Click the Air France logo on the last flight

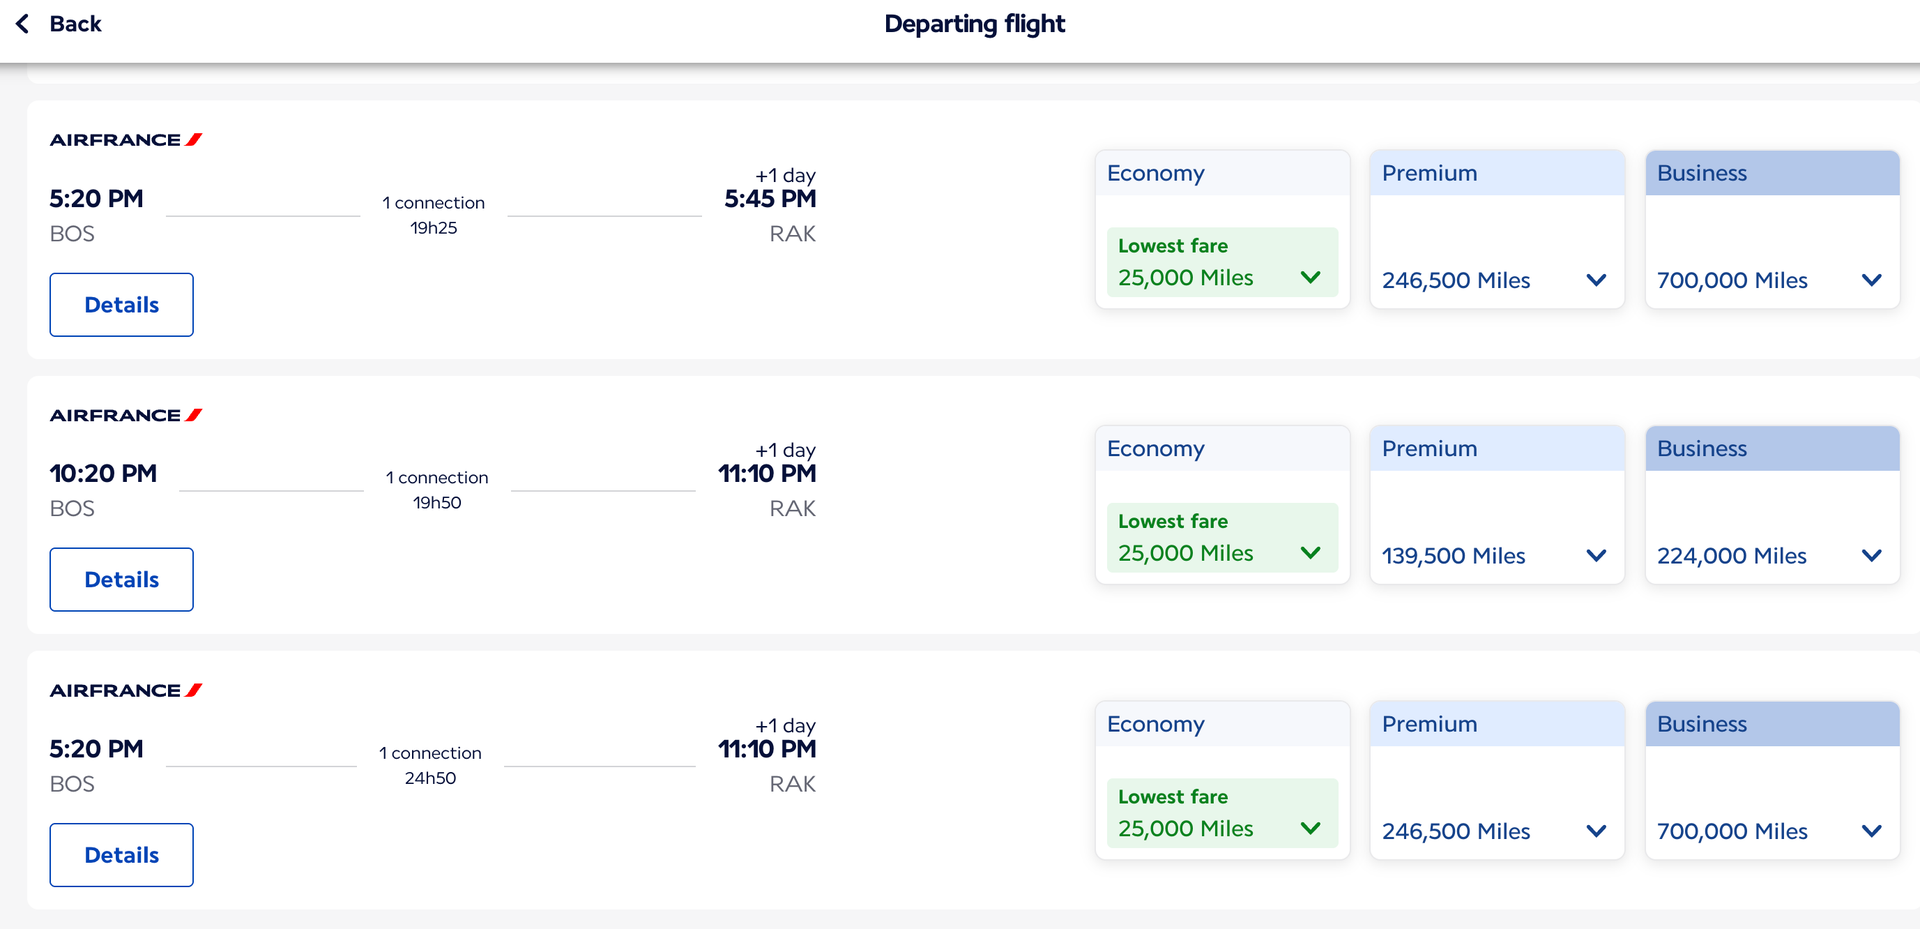point(125,689)
